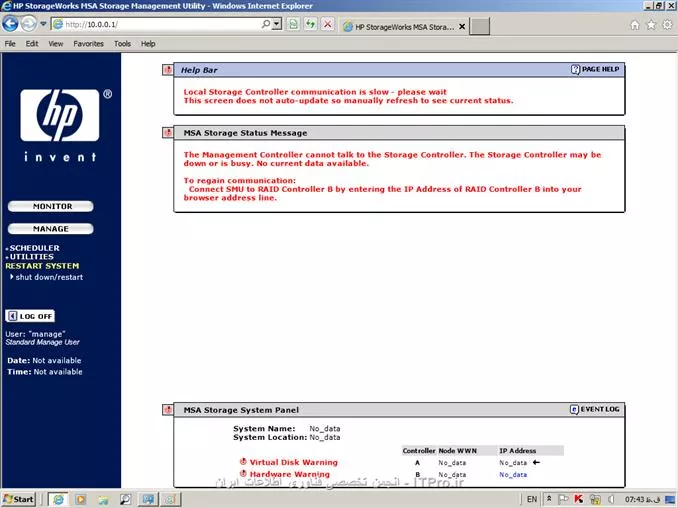Click the PAGE HELP question mark icon
This screenshot has height=508, width=678.
pyautogui.click(x=575, y=69)
